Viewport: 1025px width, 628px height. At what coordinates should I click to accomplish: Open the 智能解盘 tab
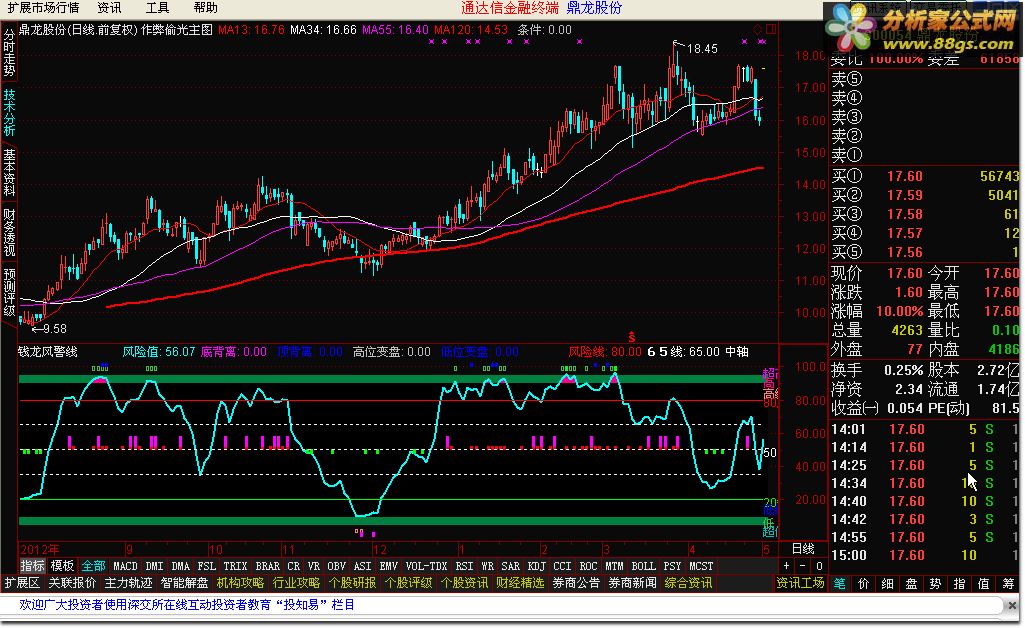click(x=184, y=583)
